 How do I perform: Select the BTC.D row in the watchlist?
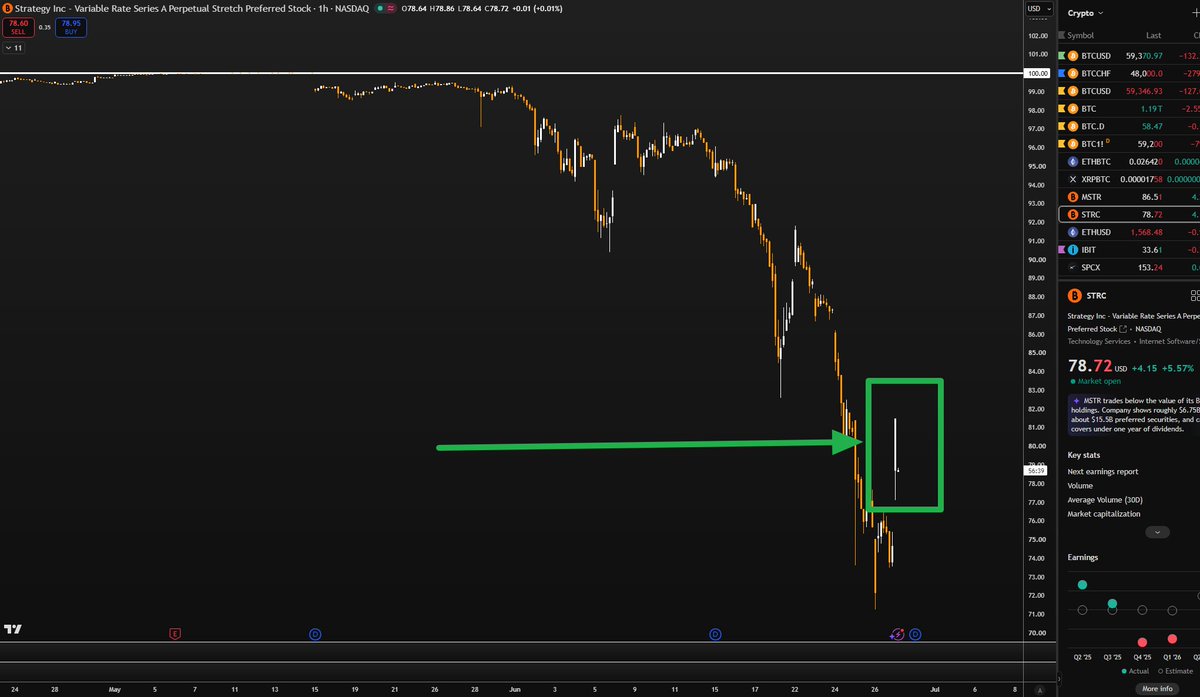pyautogui.click(x=1129, y=126)
